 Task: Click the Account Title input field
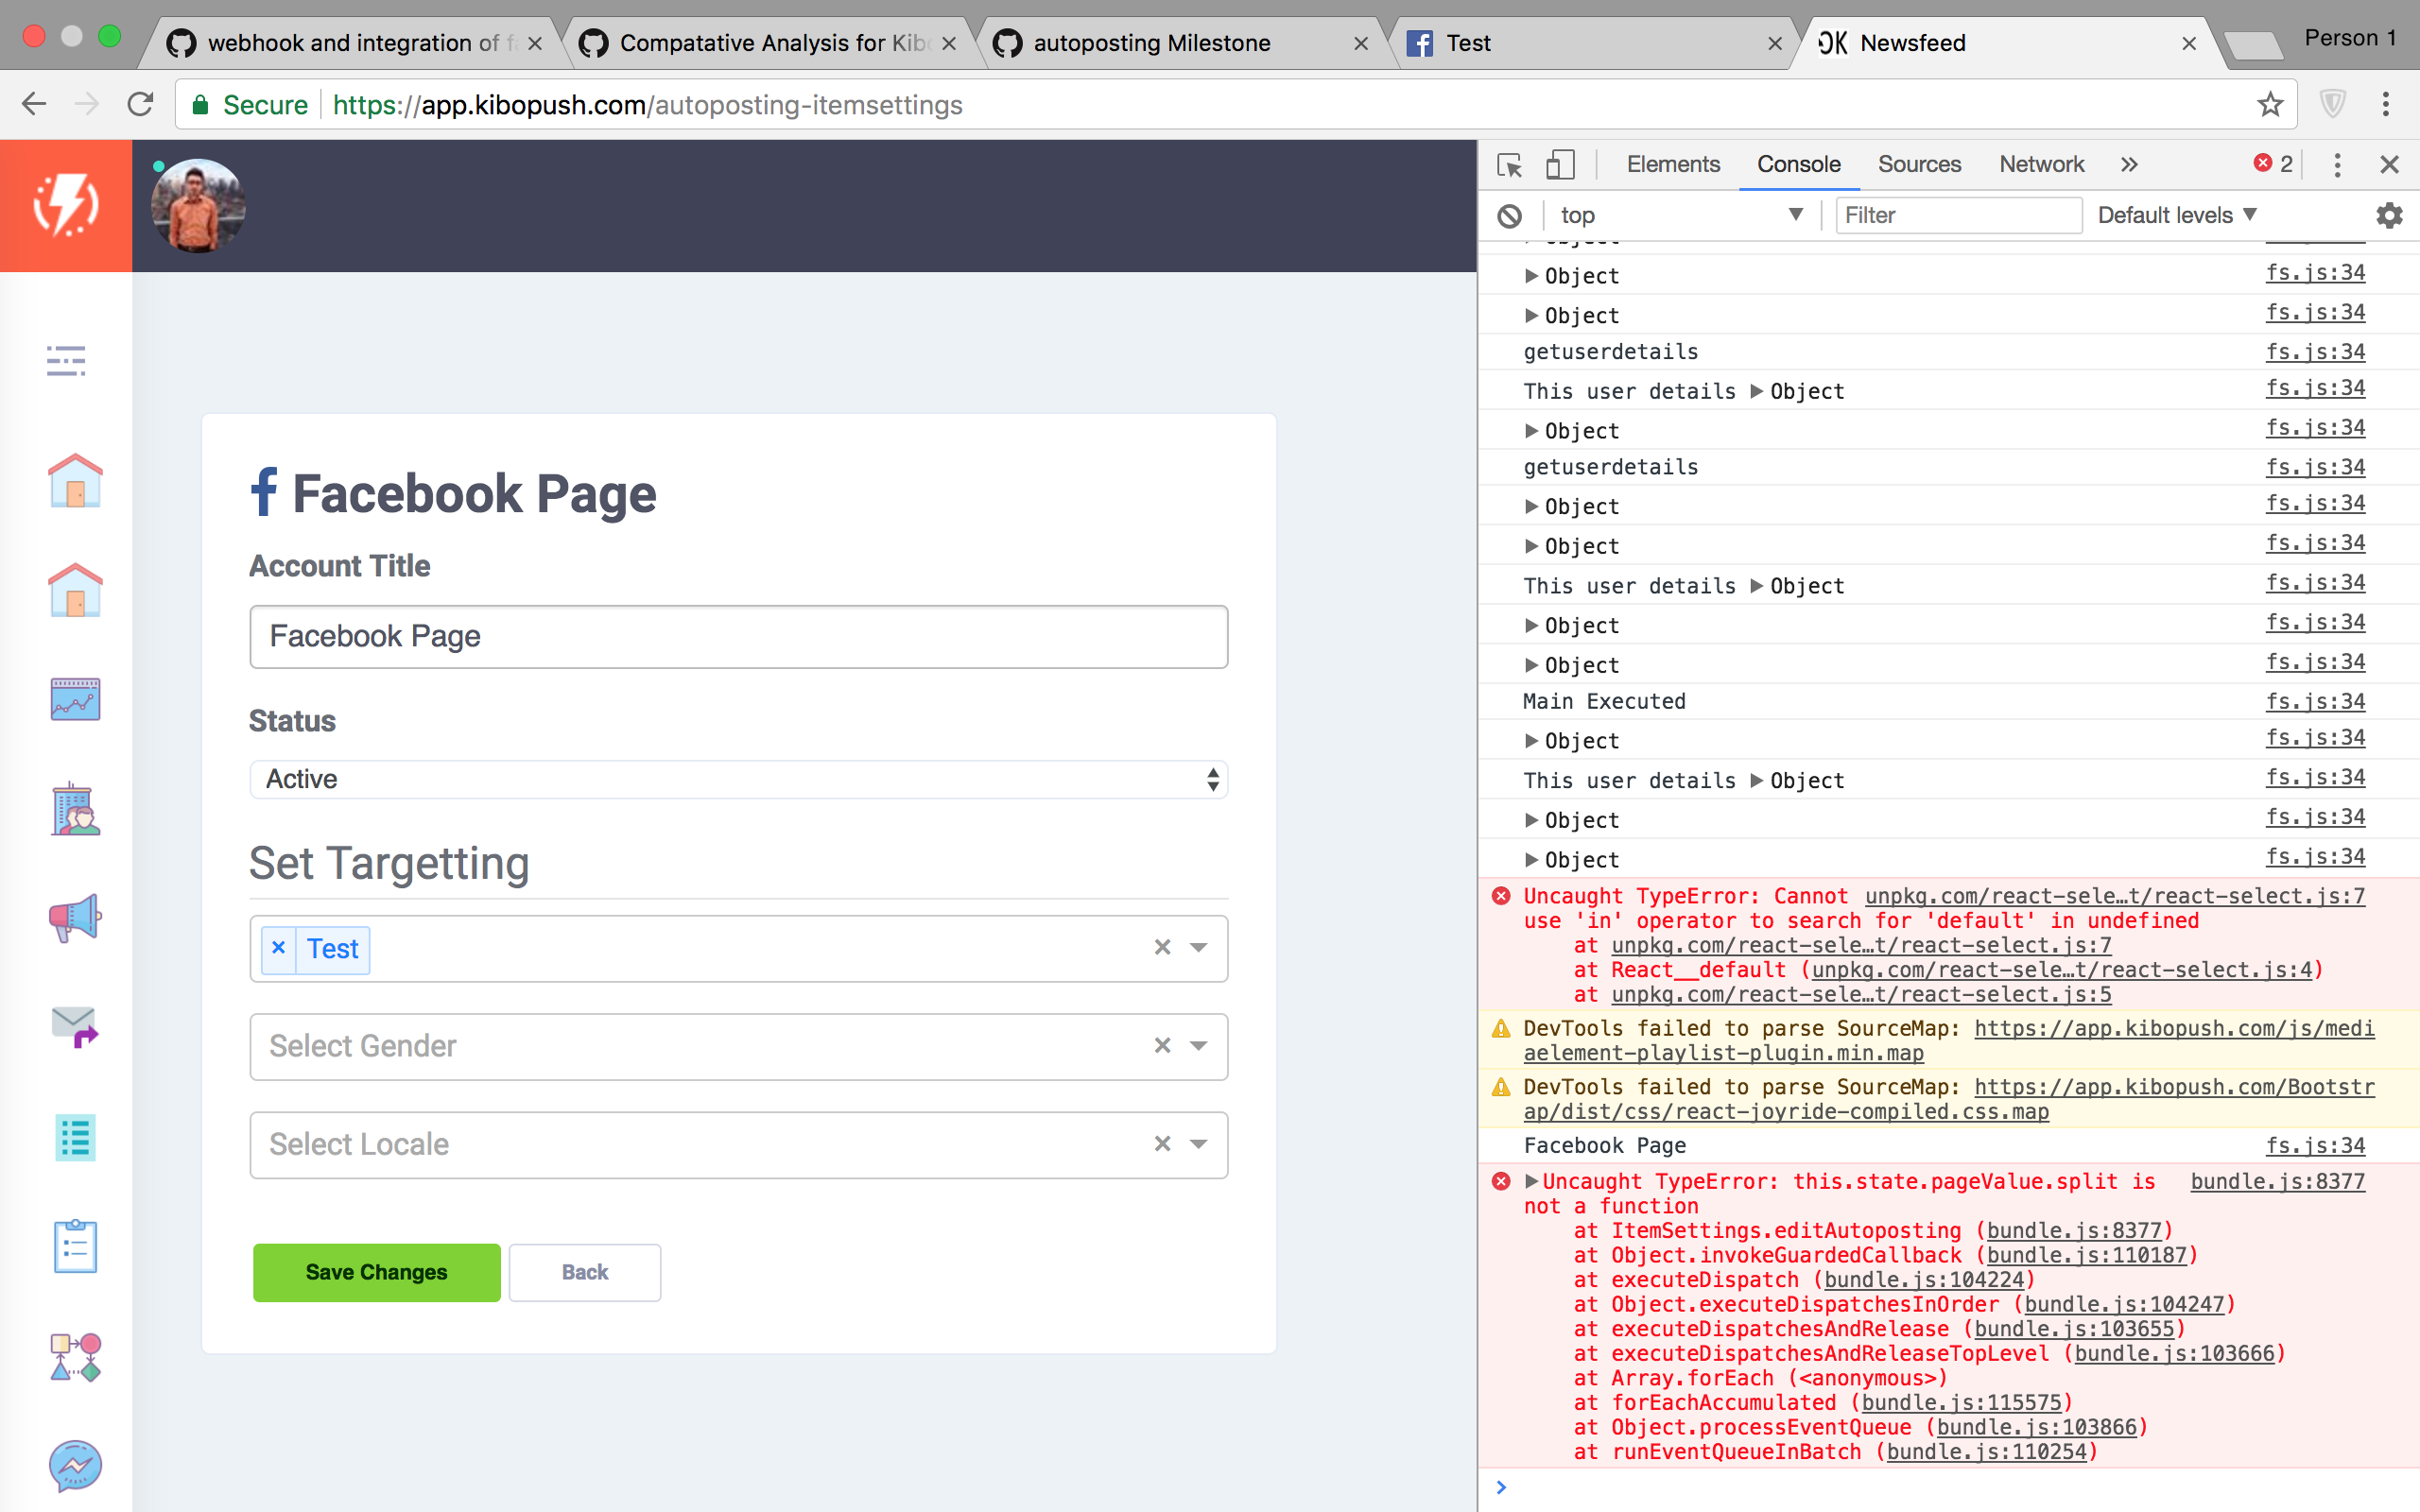[738, 636]
